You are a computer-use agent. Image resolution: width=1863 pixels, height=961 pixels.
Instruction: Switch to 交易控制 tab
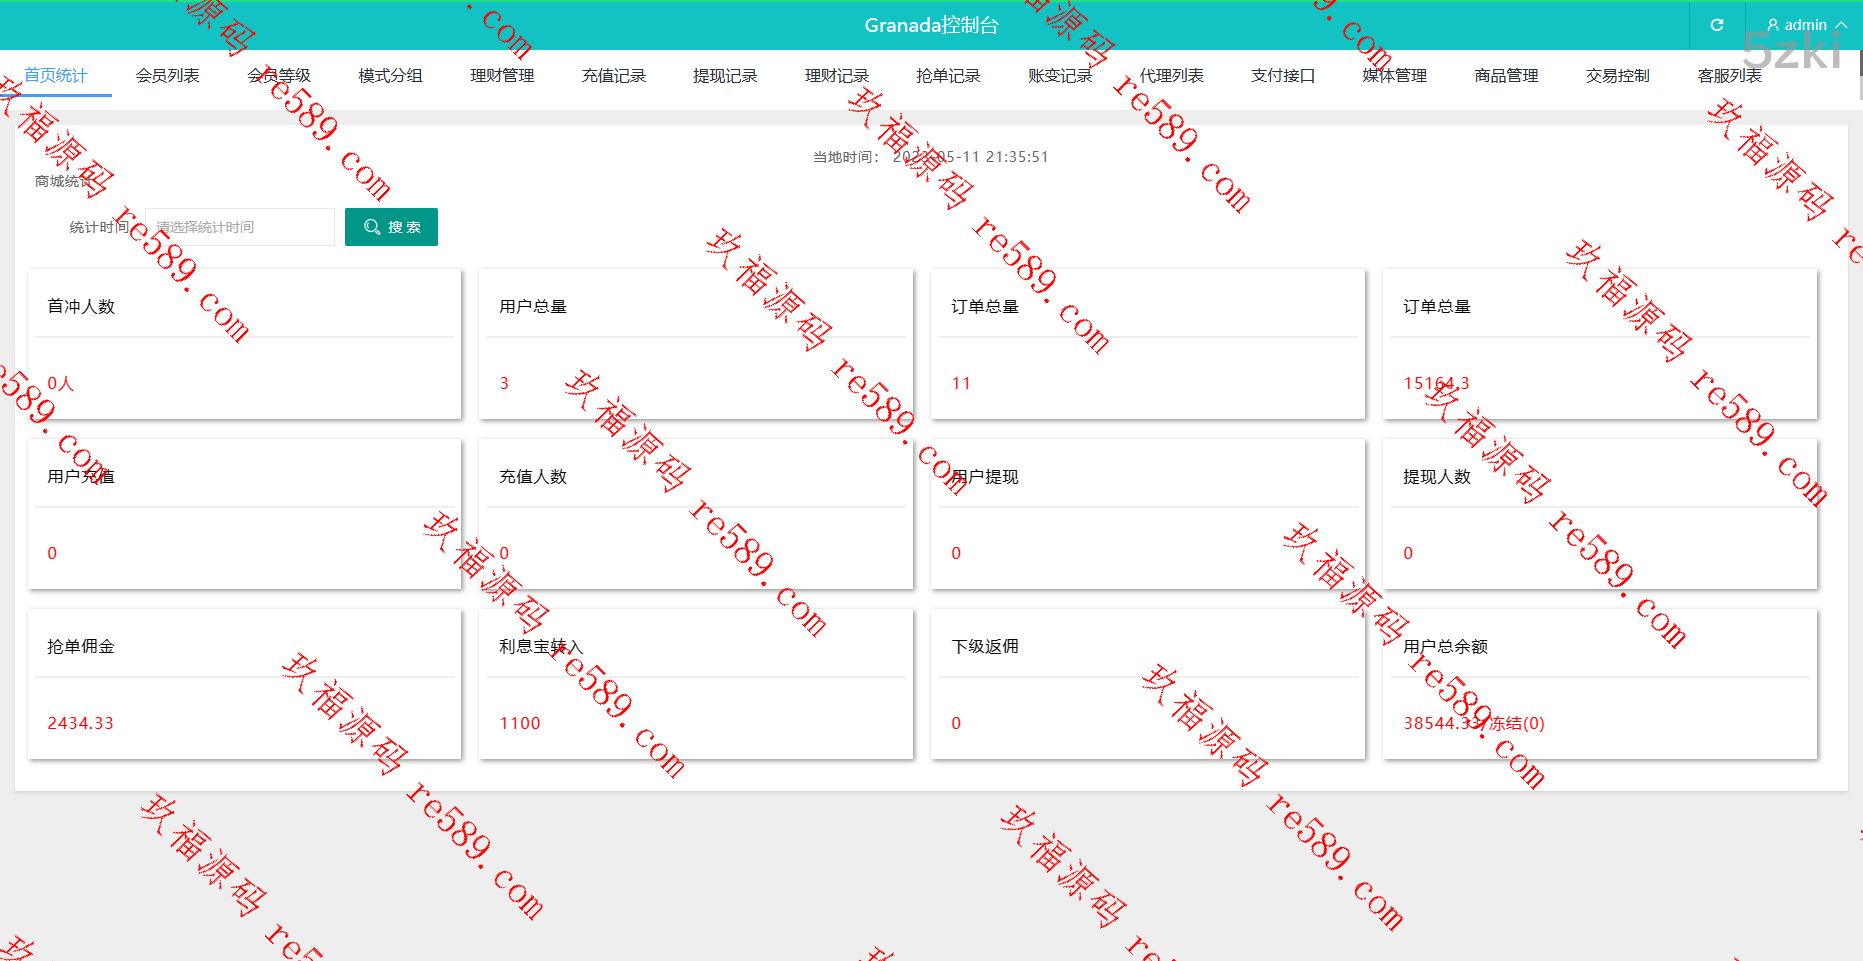pos(1618,76)
